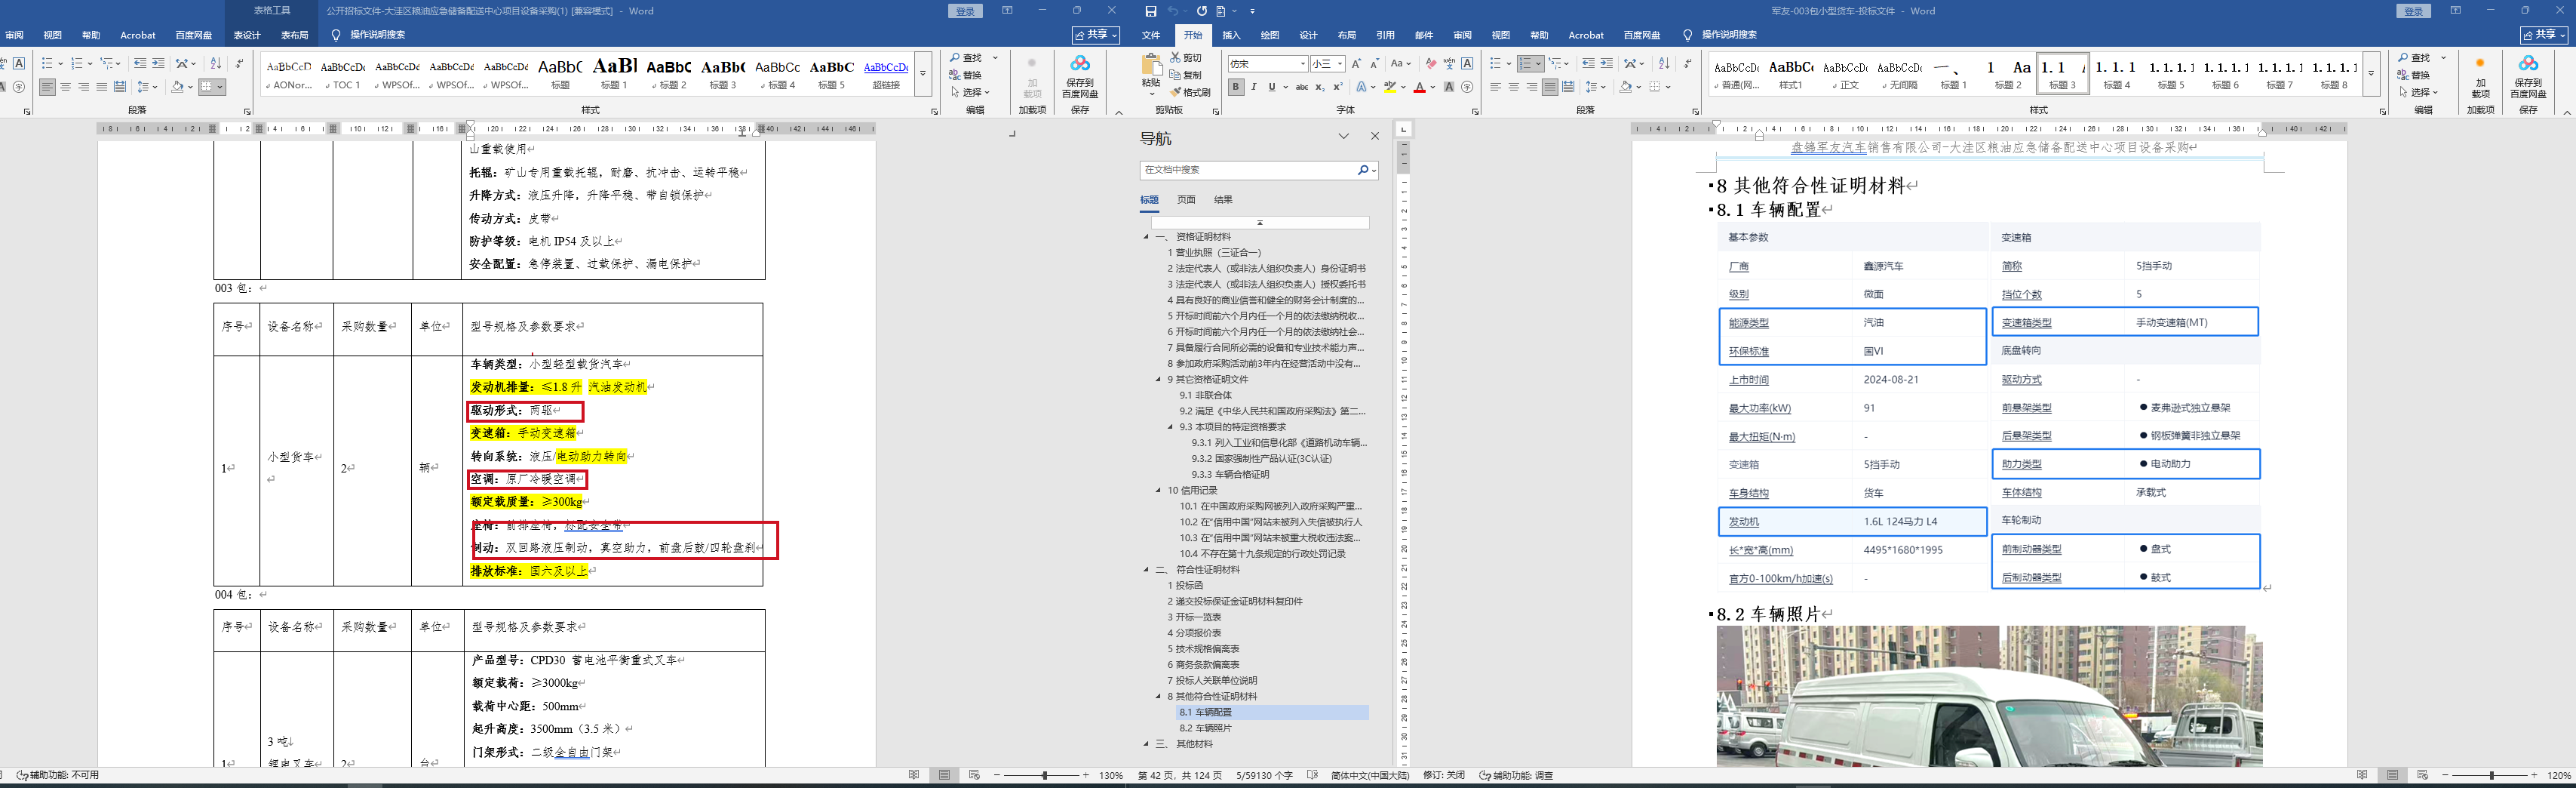
Task: Click 共享 button in the right Word window
Action: [2544, 35]
